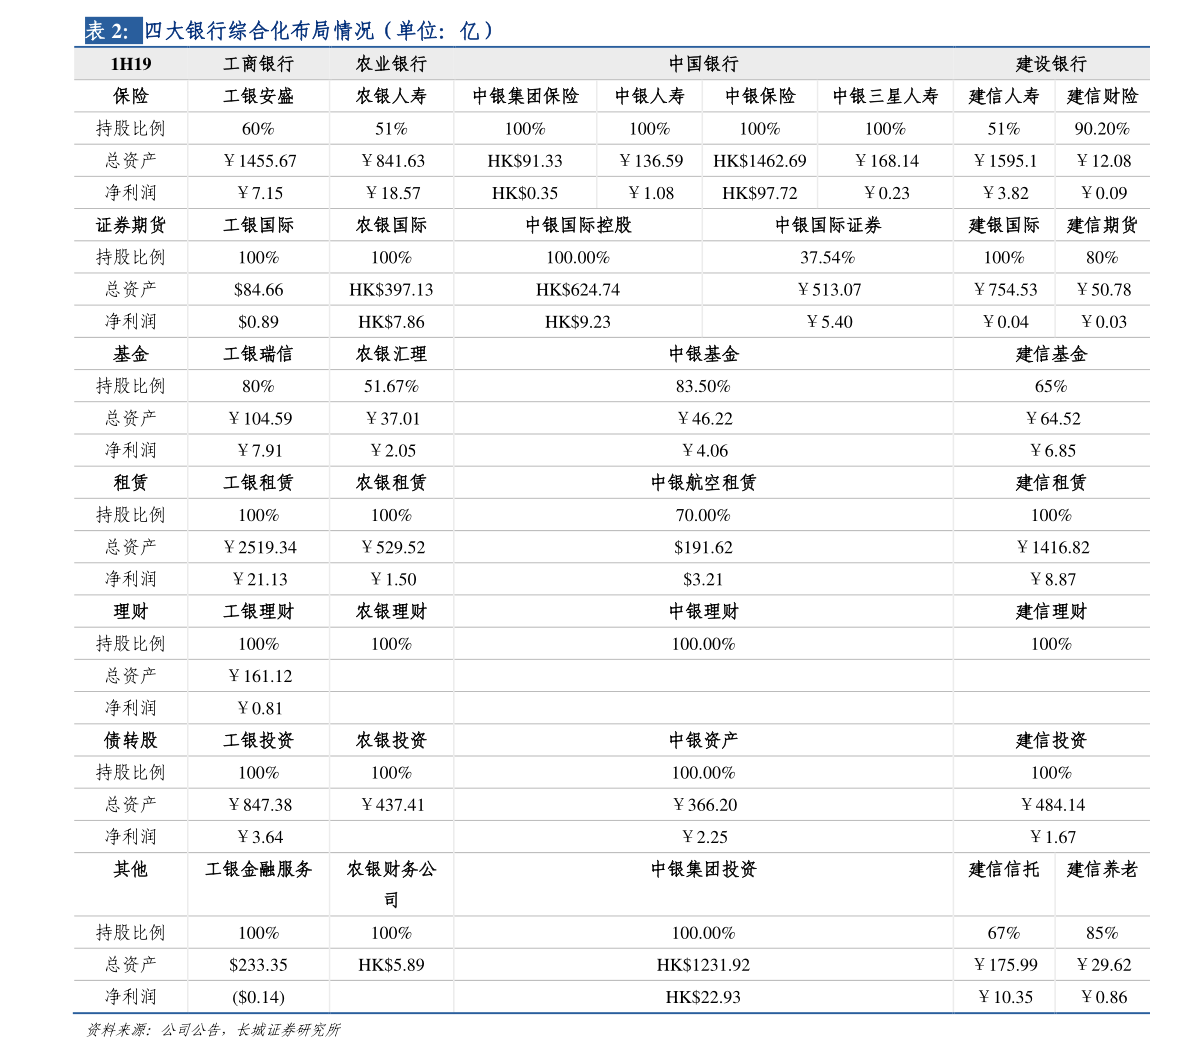The height and width of the screenshot is (1058, 1191).
Task: Select the 建信理财 cell
Action: tap(1051, 611)
